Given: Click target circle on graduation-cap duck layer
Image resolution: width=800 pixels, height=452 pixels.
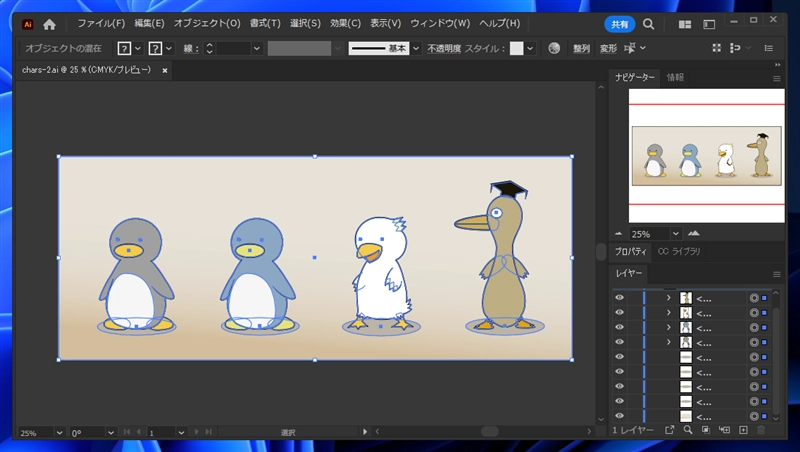Looking at the screenshot, I should coord(754,298).
